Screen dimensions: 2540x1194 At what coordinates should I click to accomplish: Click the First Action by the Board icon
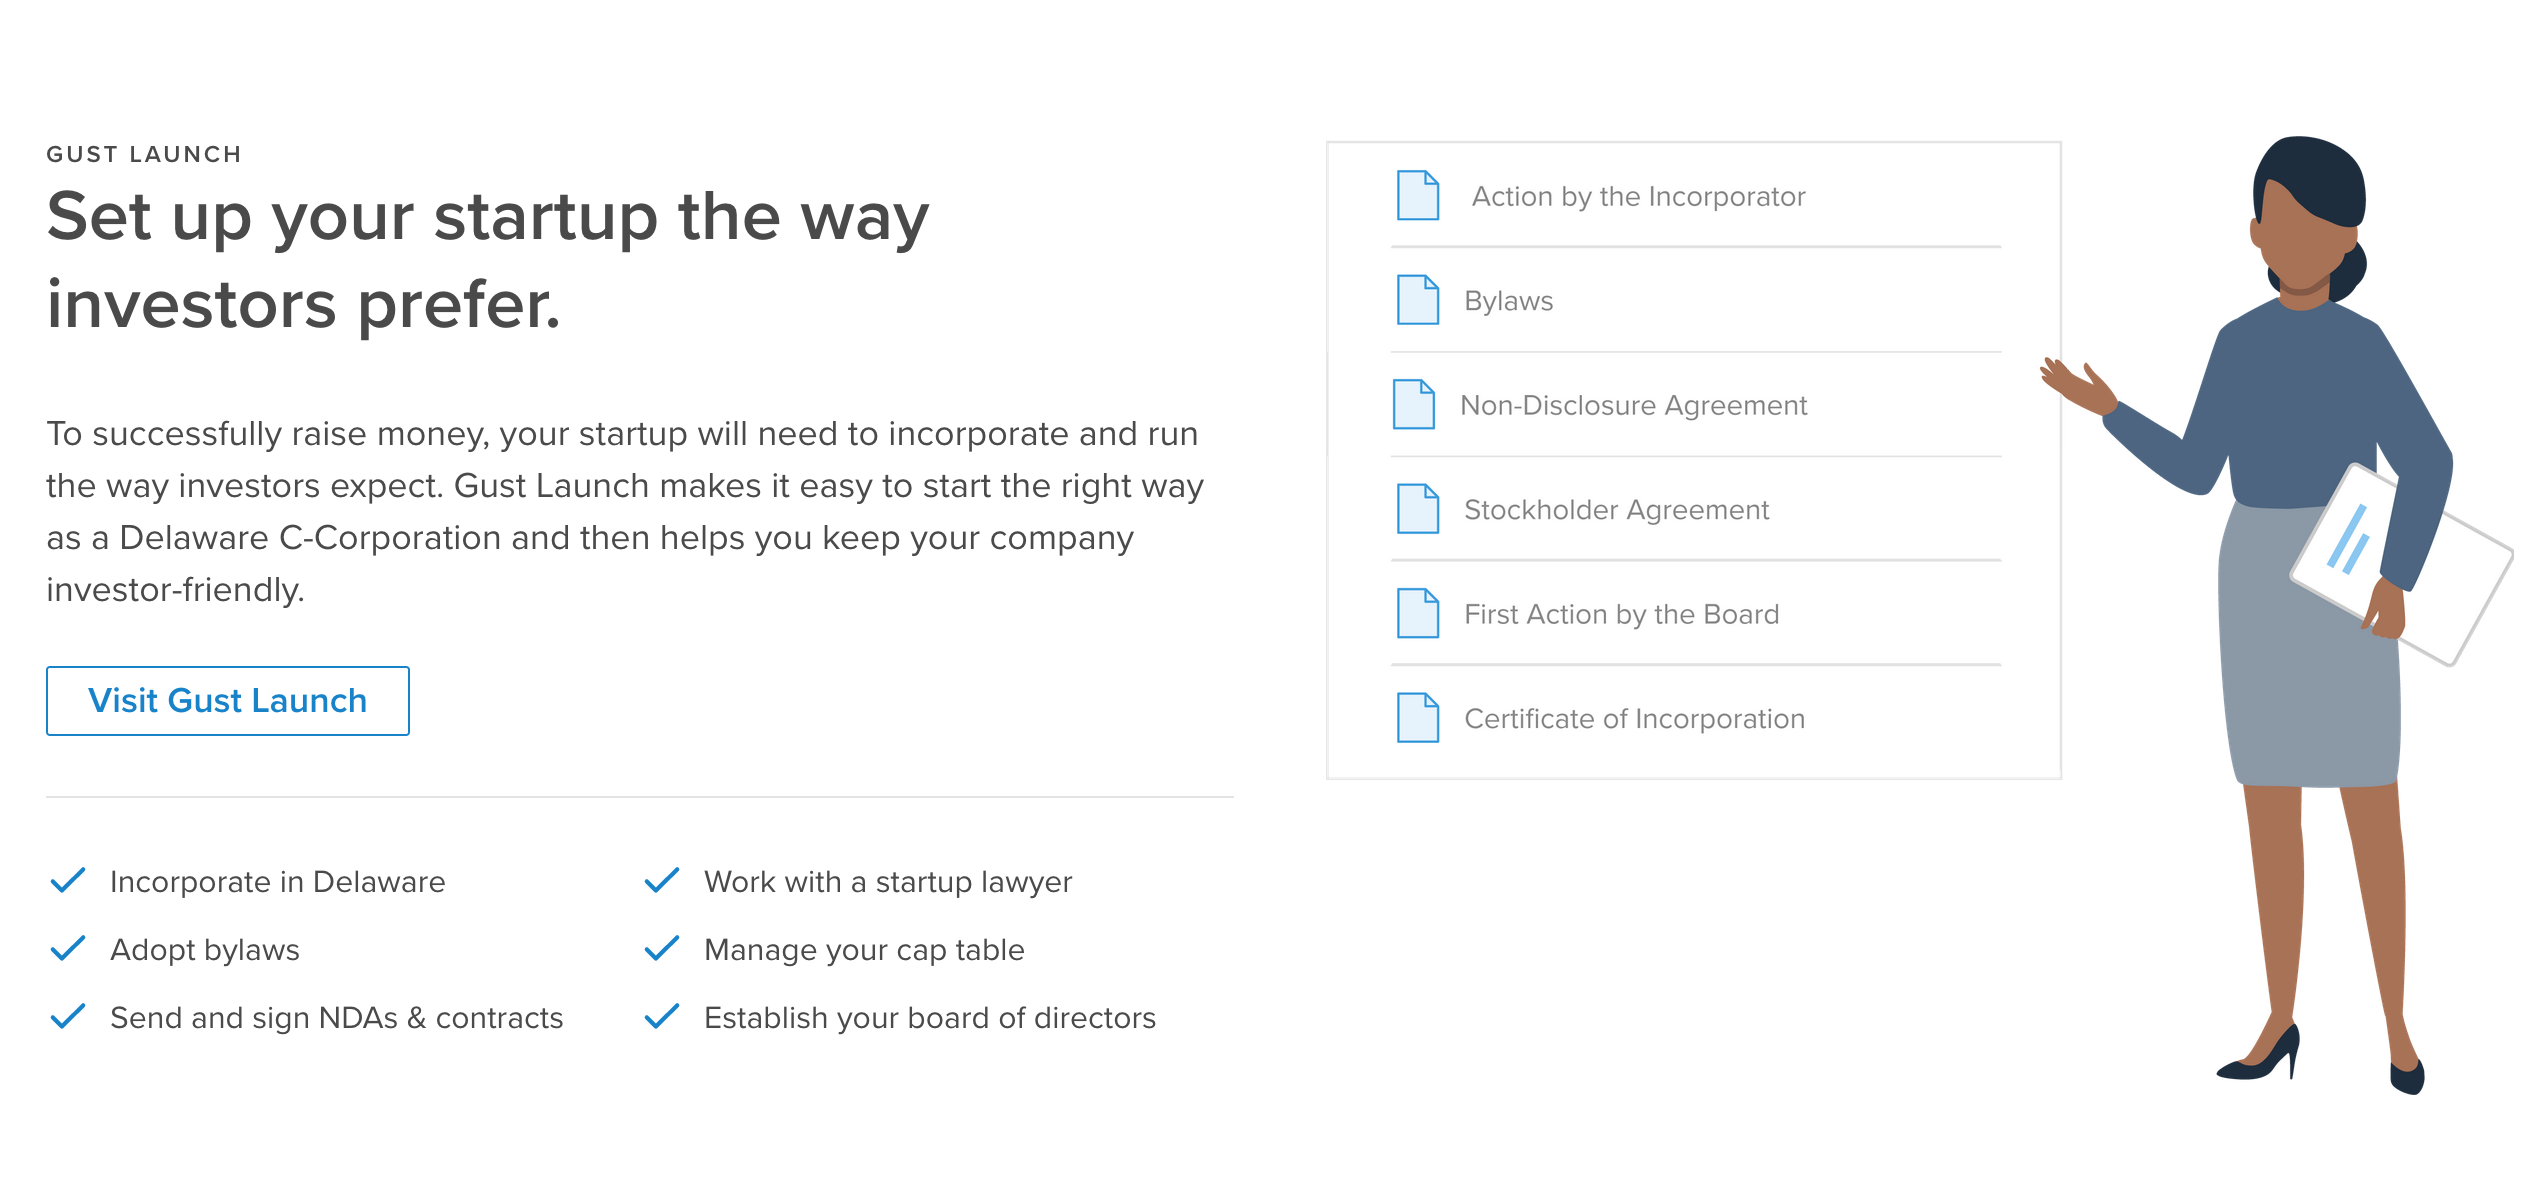point(1417,613)
